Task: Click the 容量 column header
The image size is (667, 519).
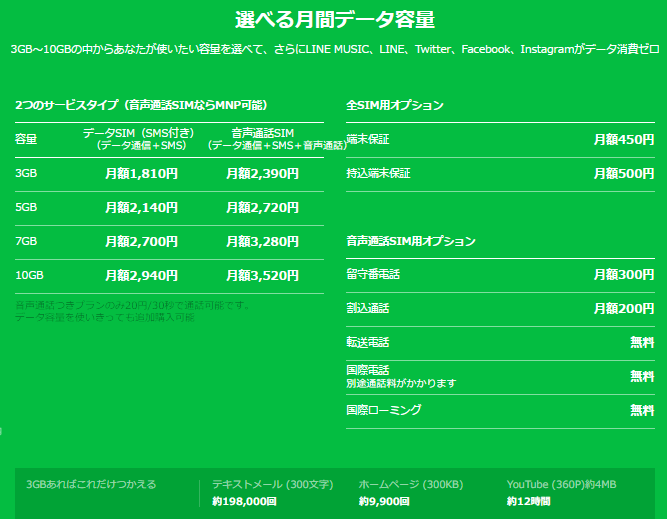Action: tap(26, 139)
